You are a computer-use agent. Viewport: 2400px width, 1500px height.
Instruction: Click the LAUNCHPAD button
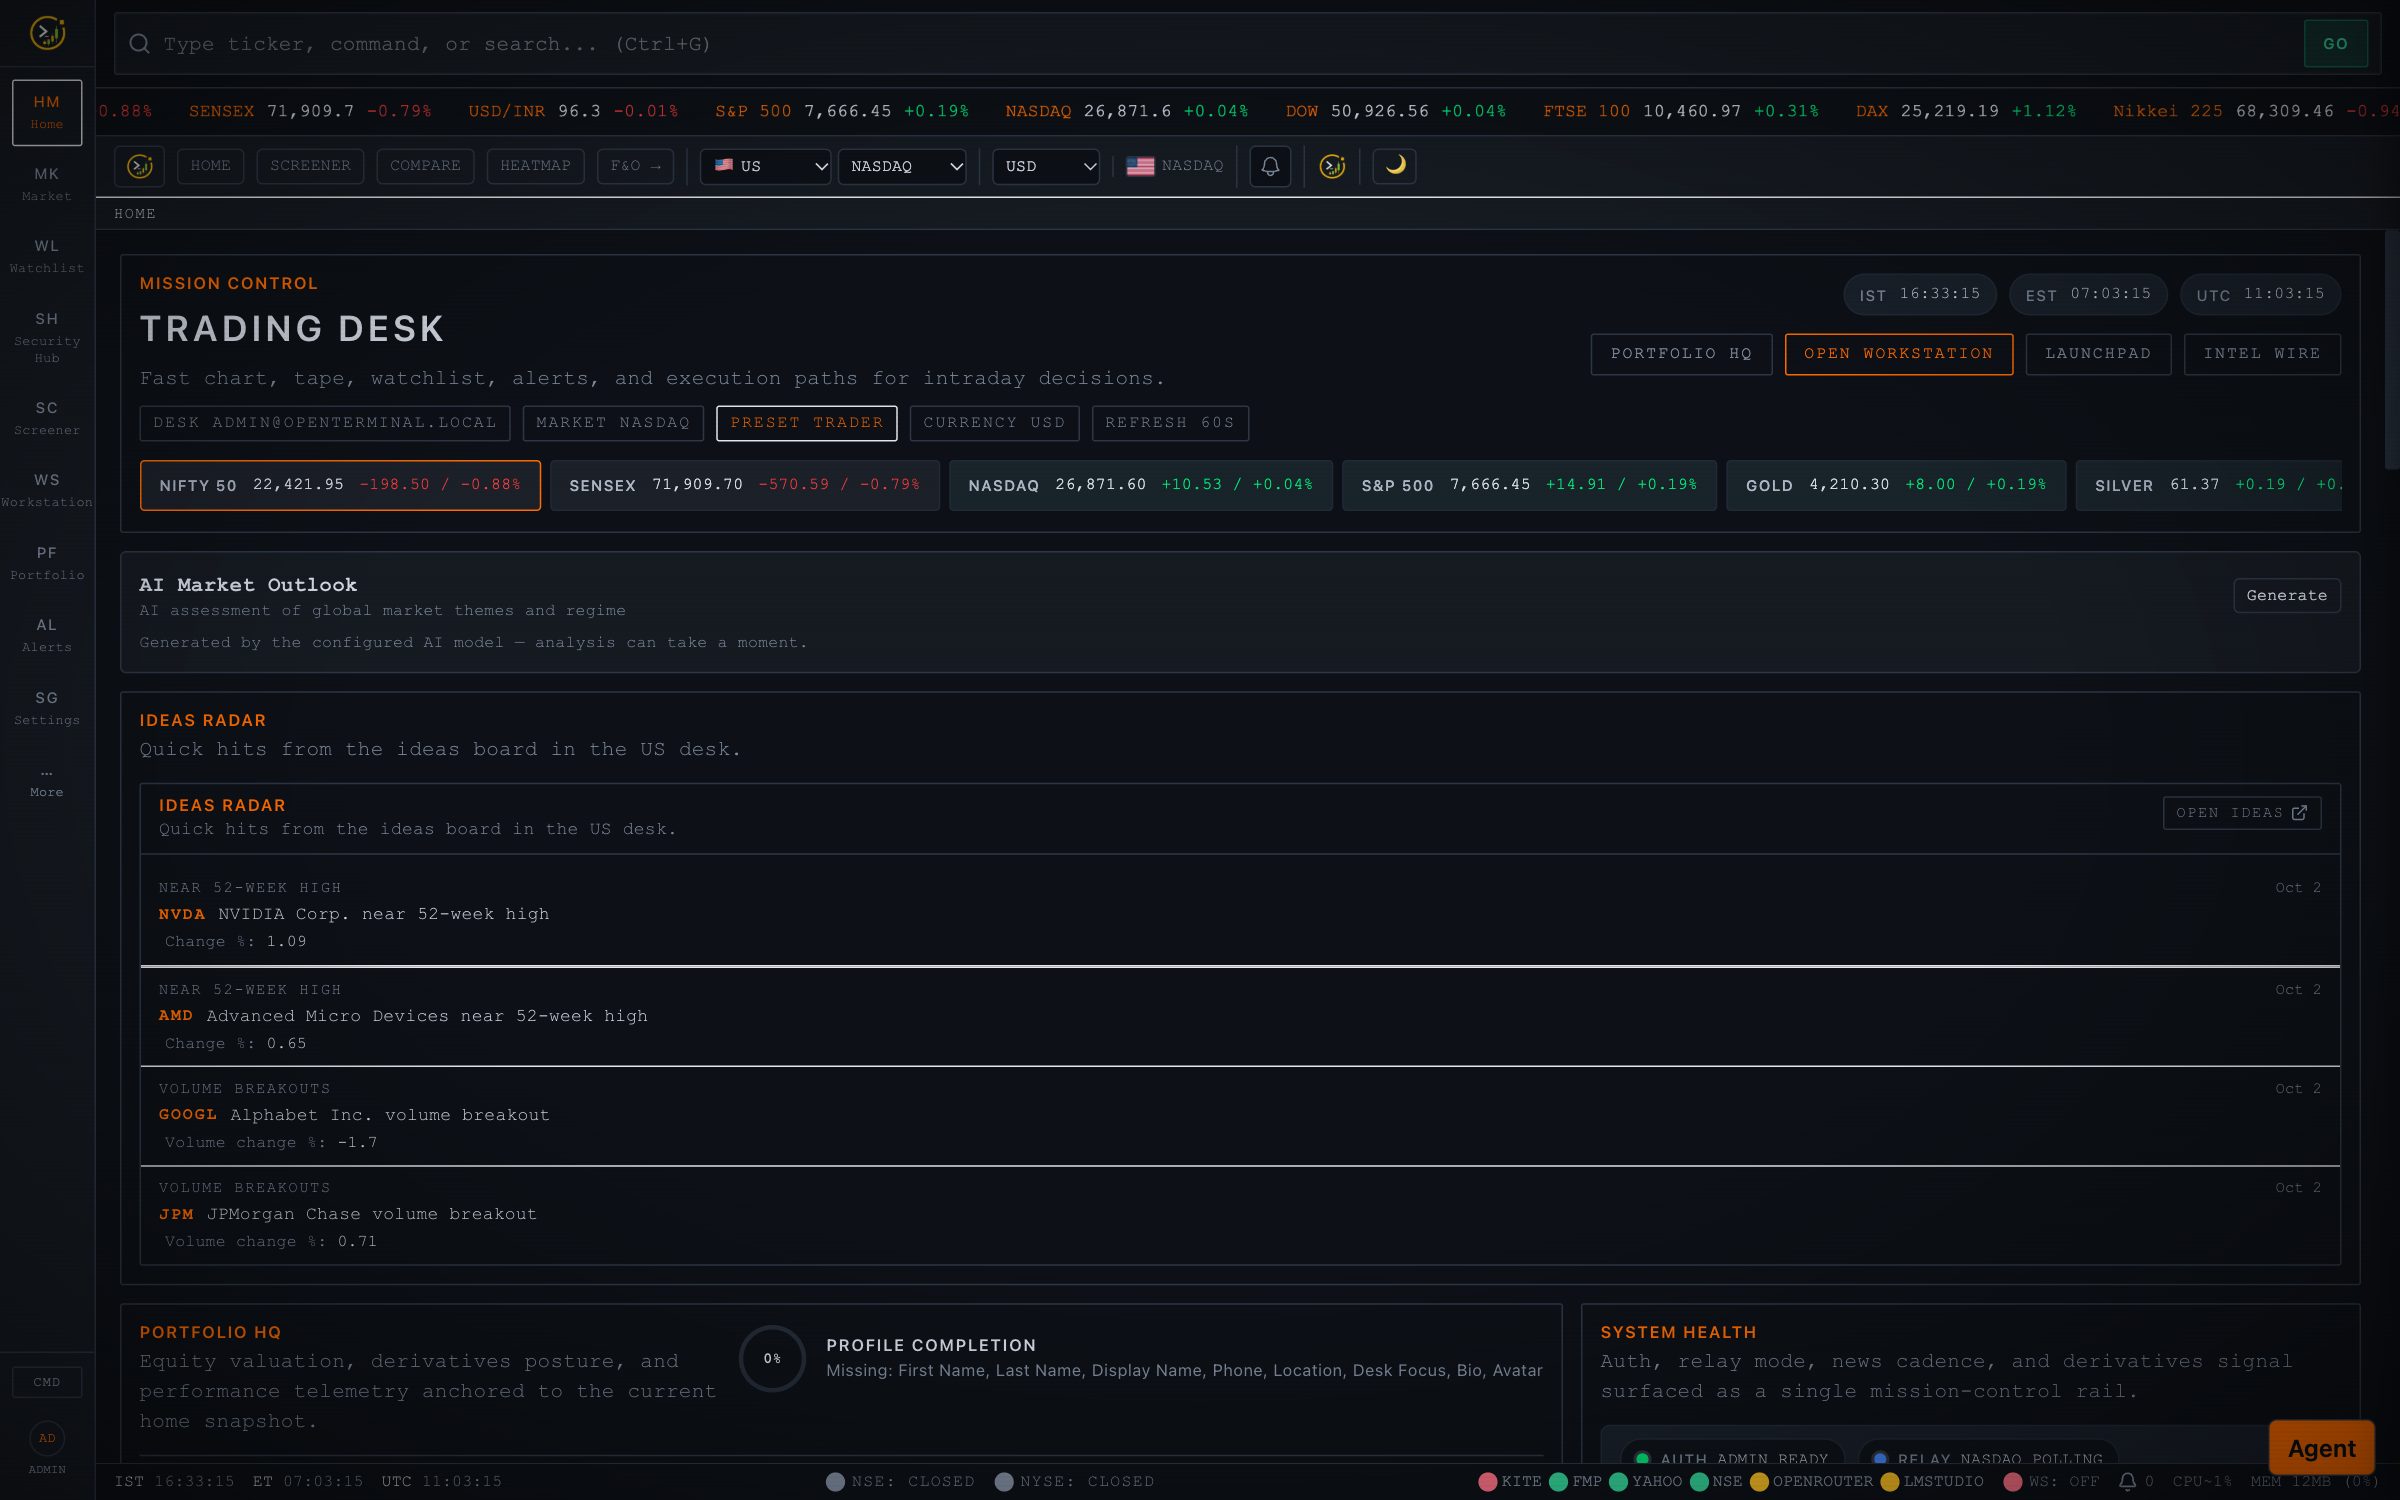pos(2098,354)
